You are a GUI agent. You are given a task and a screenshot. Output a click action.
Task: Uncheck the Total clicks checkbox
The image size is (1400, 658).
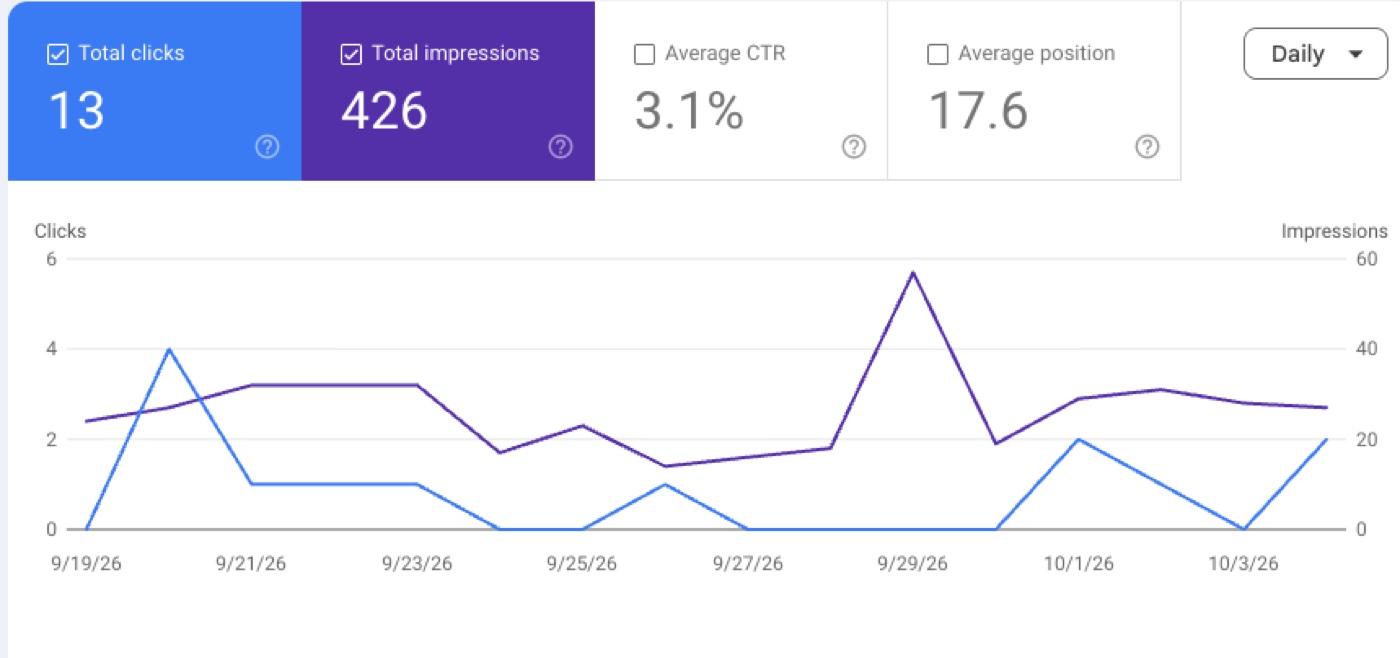click(58, 55)
